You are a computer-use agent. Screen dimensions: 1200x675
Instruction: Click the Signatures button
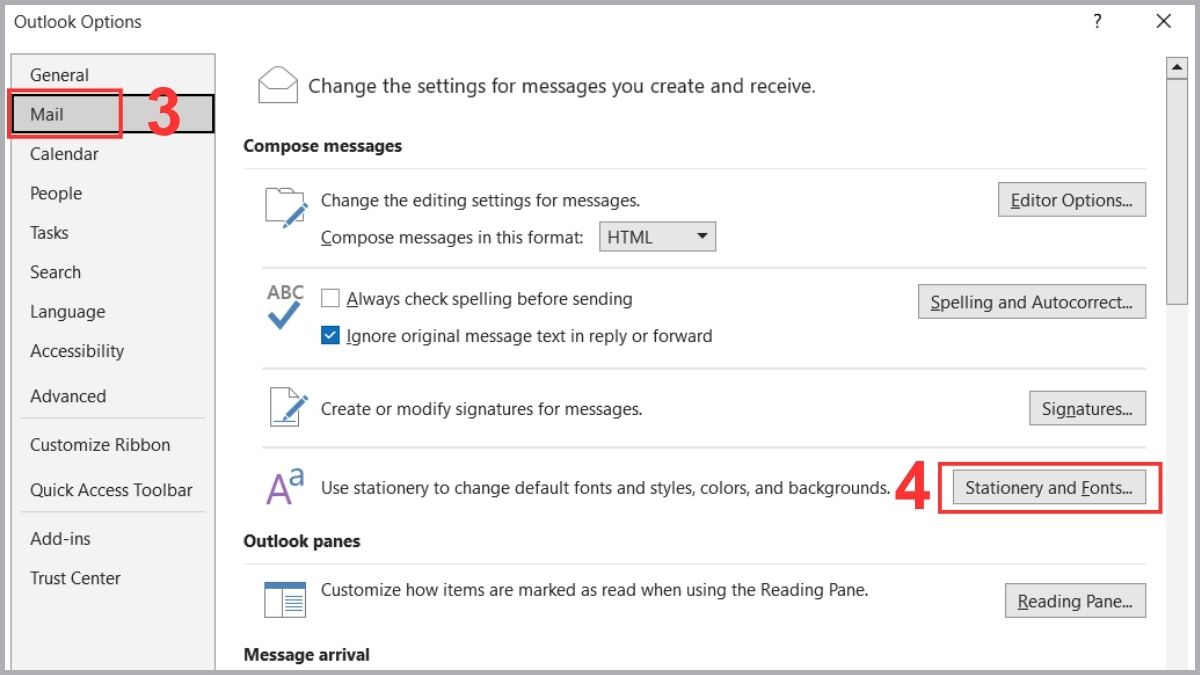1087,408
